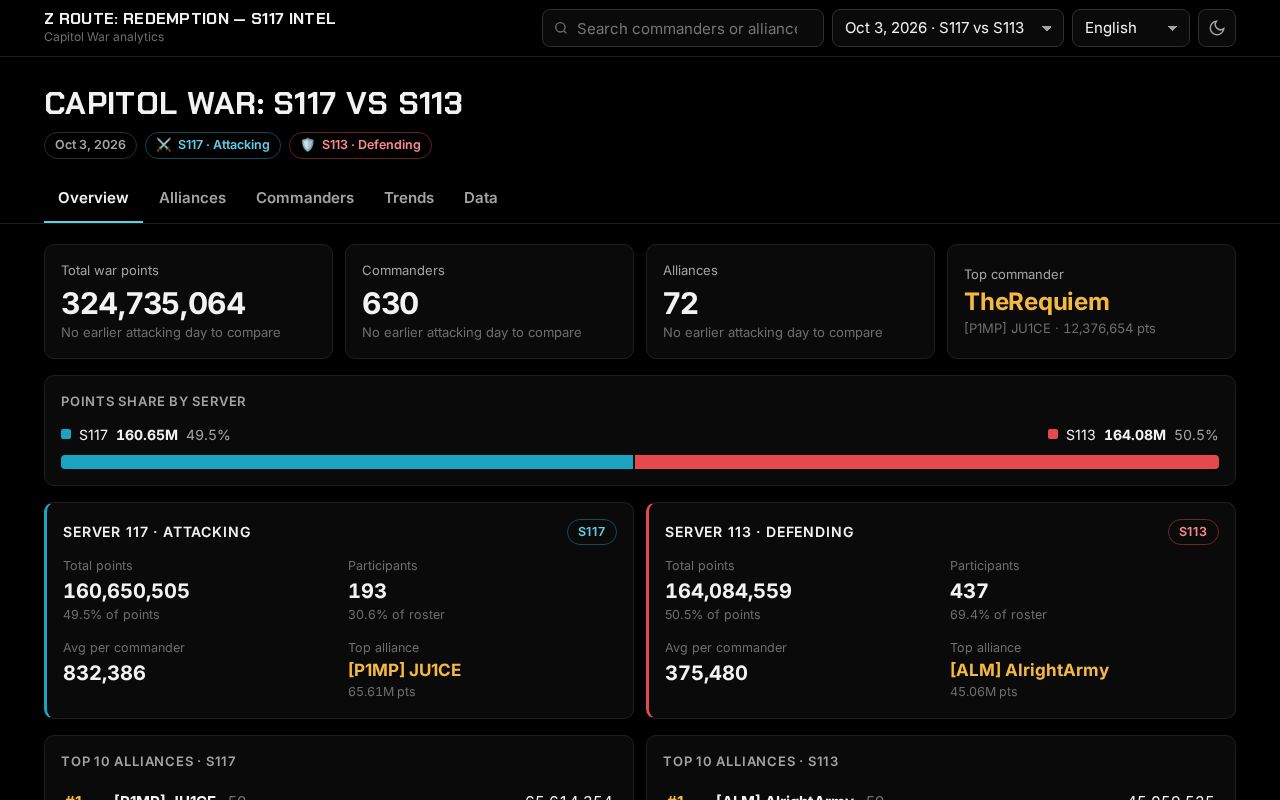Click the S113 badge in defending card
Screen dimensions: 1280x800
click(1193, 532)
